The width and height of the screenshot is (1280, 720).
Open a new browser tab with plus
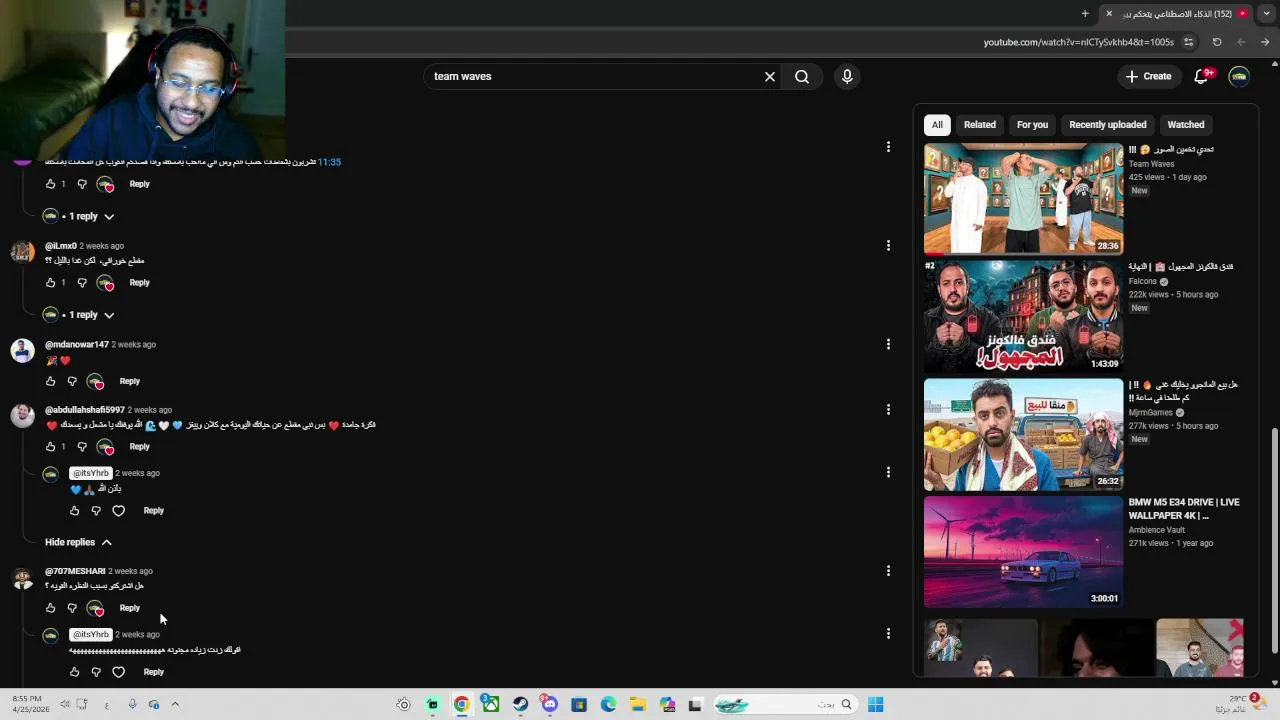coord(1085,14)
